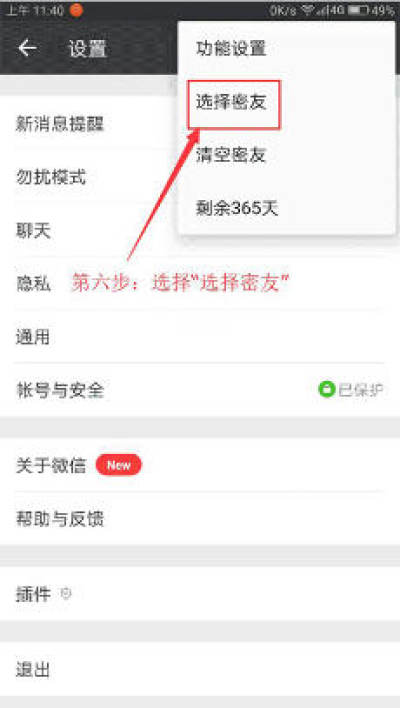The width and height of the screenshot is (400, 708).
Task: Tap 退出 to log out
Action: point(200,669)
